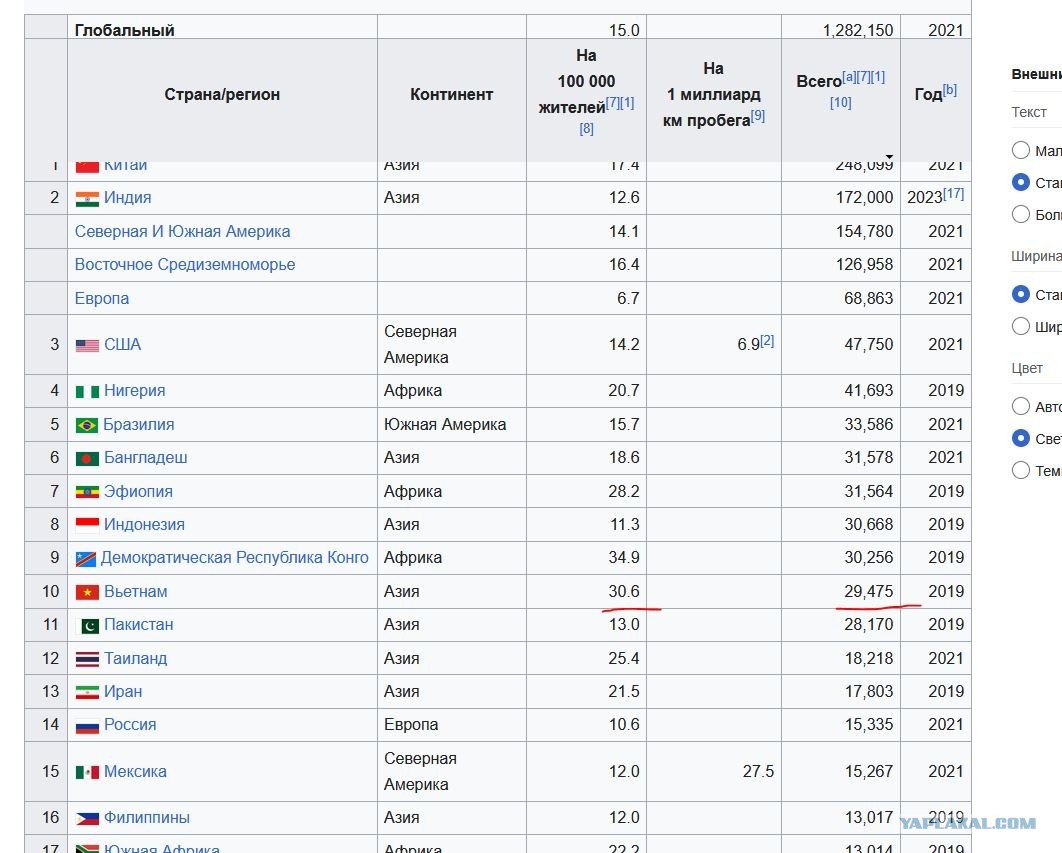Sort by the Континент column header
Image resolution: width=1062 pixels, height=853 pixels.
[x=452, y=95]
